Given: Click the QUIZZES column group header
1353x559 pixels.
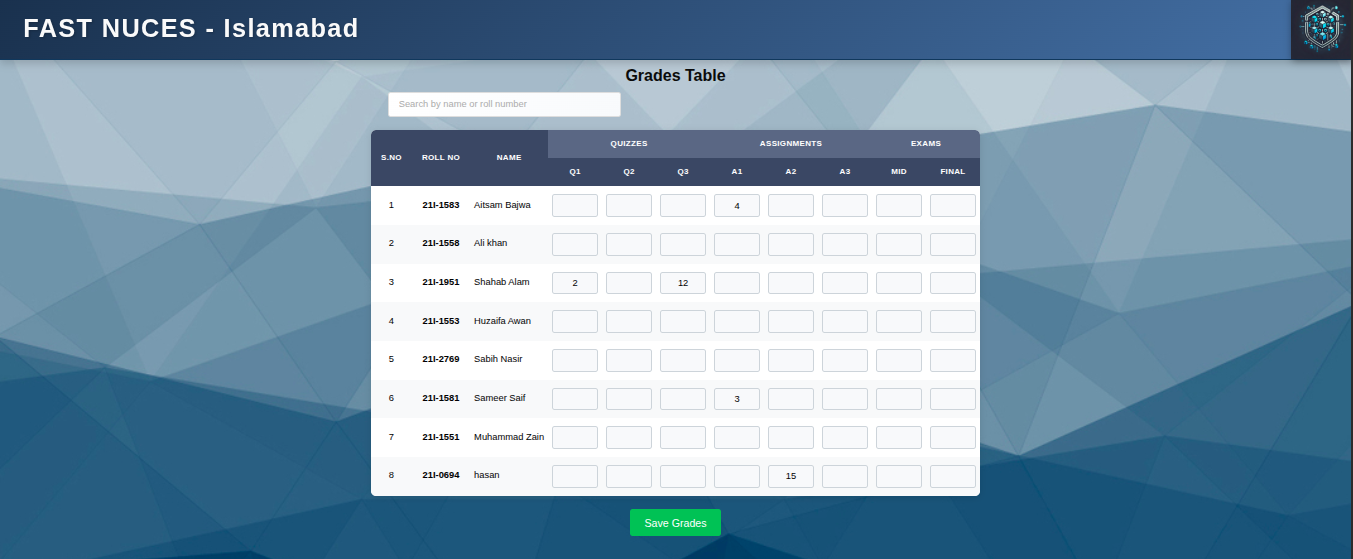Looking at the screenshot, I should point(629,144).
